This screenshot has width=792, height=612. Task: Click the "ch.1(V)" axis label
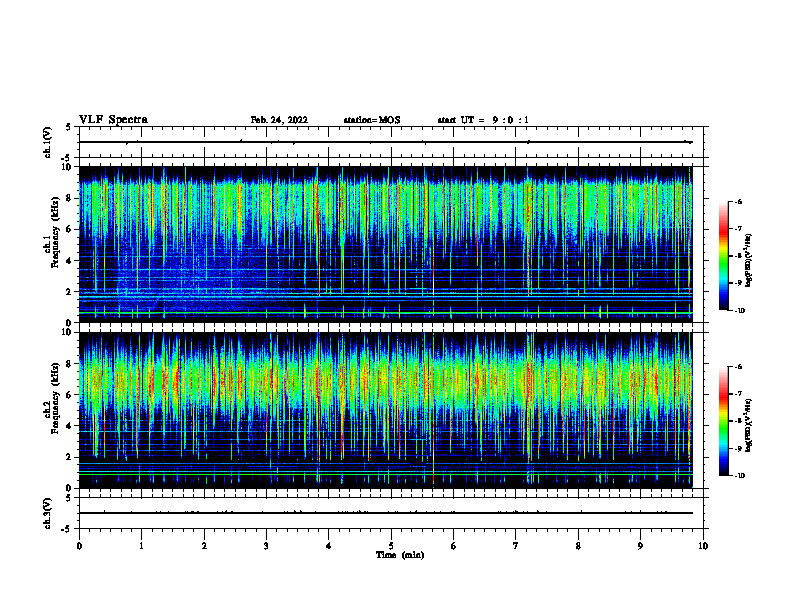click(x=47, y=142)
